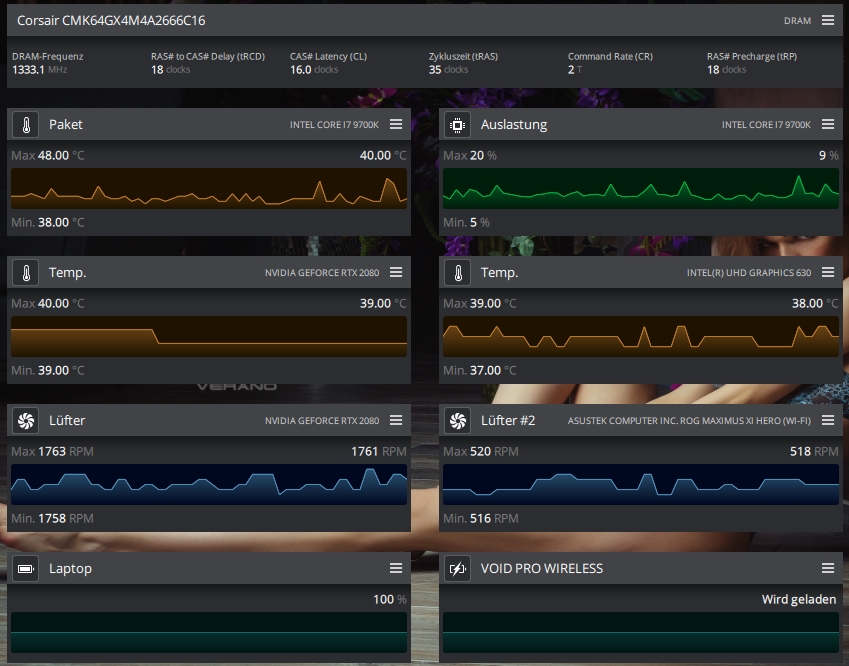849x666 pixels.
Task: Click the RPM graph on the Lüfter #2 panel
Action: pos(641,485)
